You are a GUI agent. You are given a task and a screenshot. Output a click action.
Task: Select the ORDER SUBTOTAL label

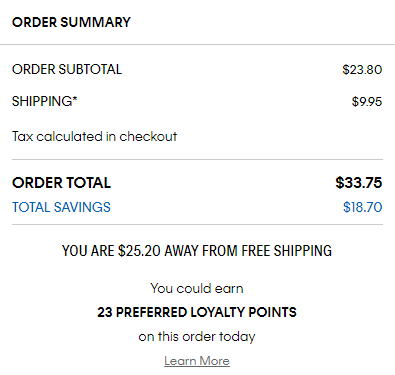[67, 69]
